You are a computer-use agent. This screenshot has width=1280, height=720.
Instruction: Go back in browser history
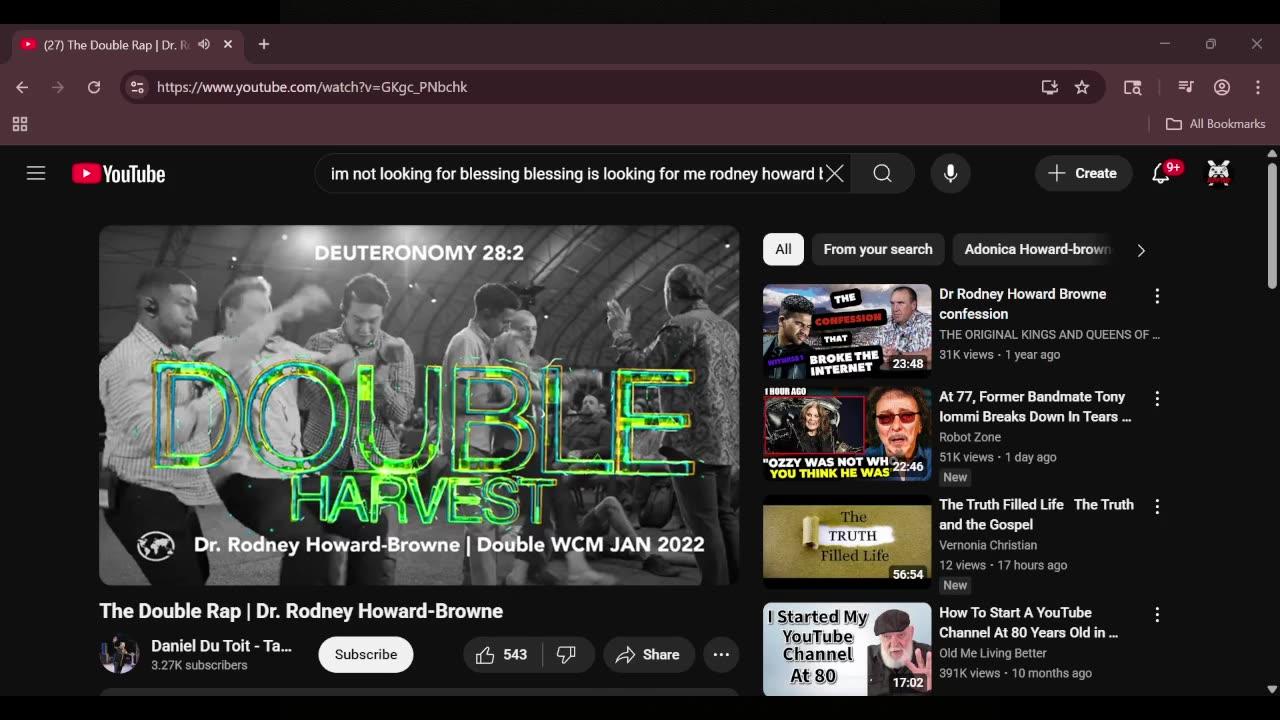pyautogui.click(x=22, y=87)
